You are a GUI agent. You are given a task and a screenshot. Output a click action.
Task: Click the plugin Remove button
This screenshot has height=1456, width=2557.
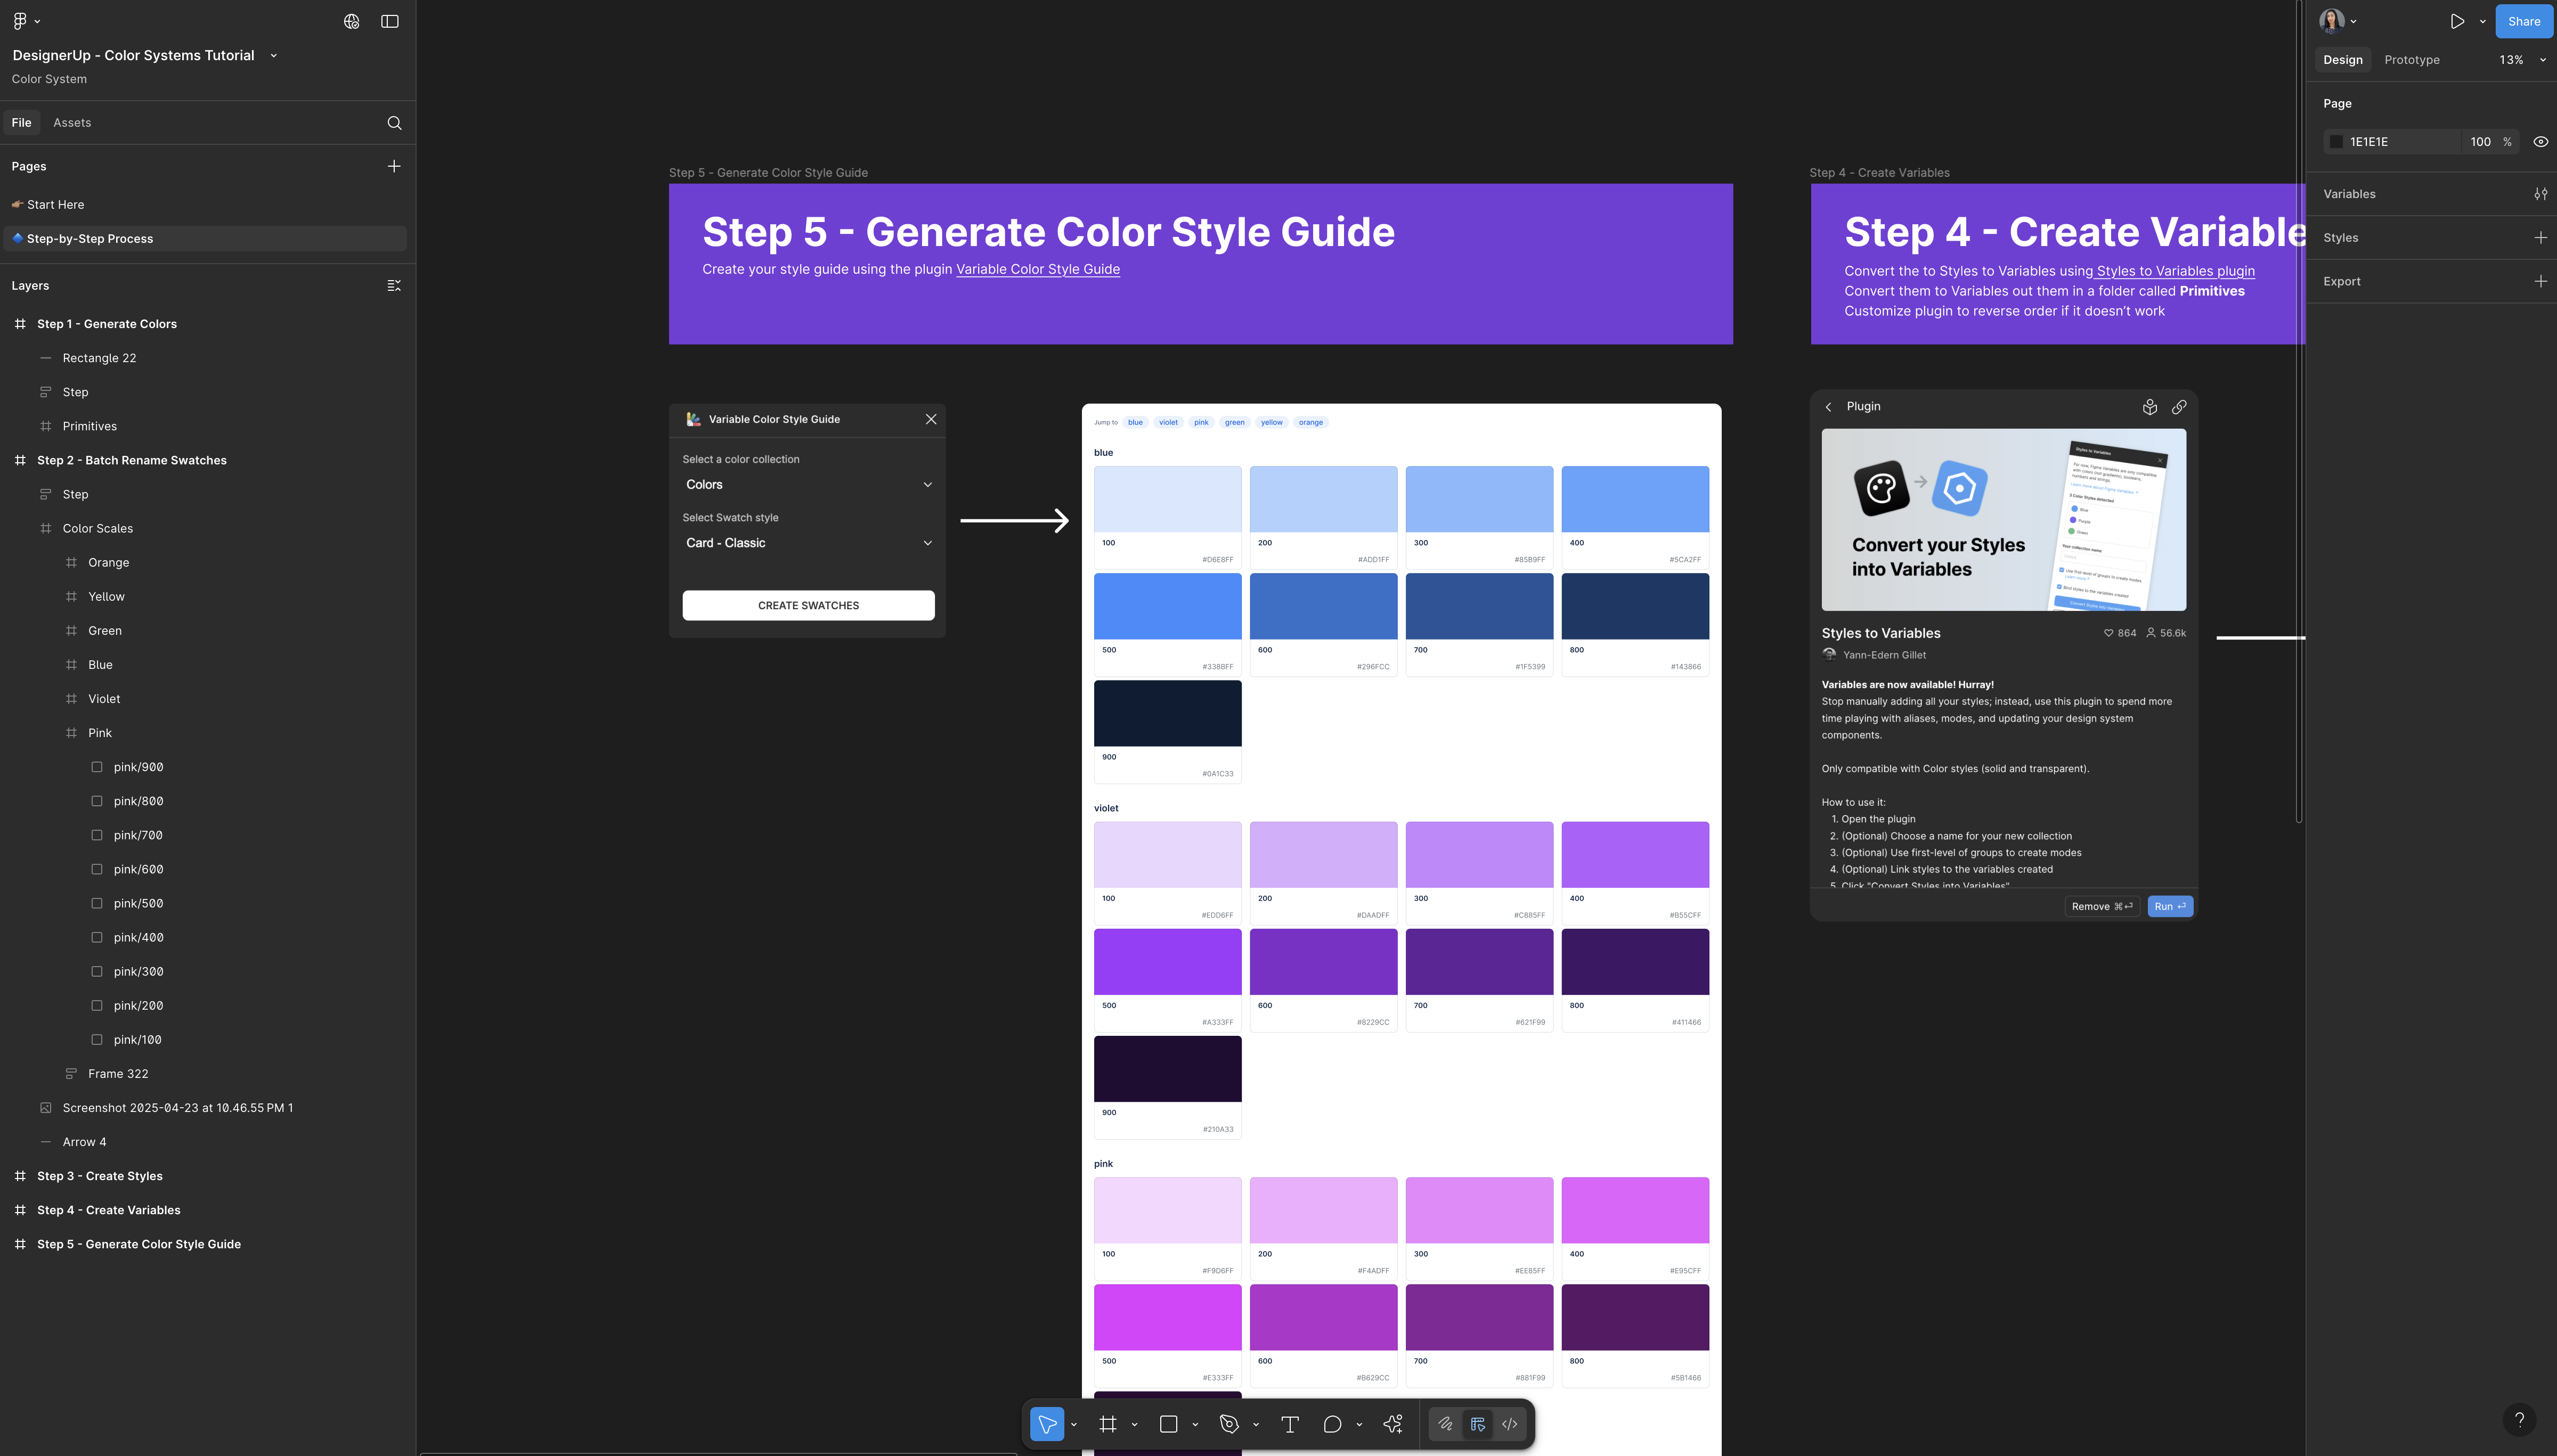pyautogui.click(x=2102, y=907)
